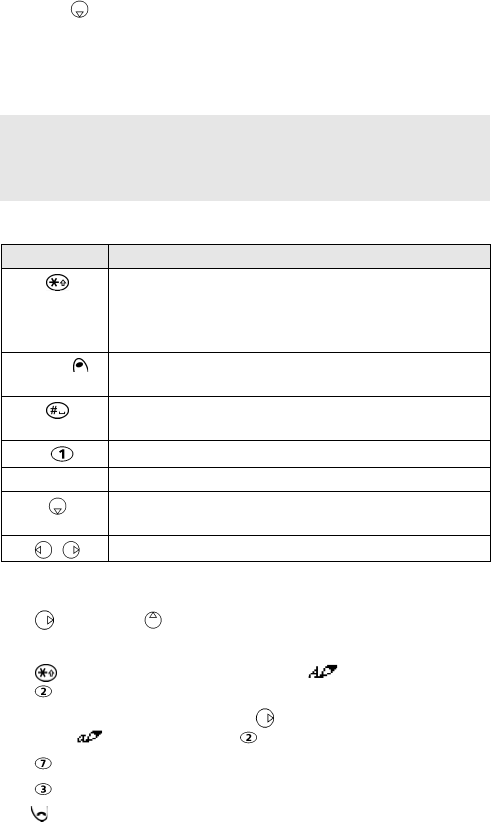Click the number 1 key icon
This screenshot has height=822, width=491.
(62, 455)
